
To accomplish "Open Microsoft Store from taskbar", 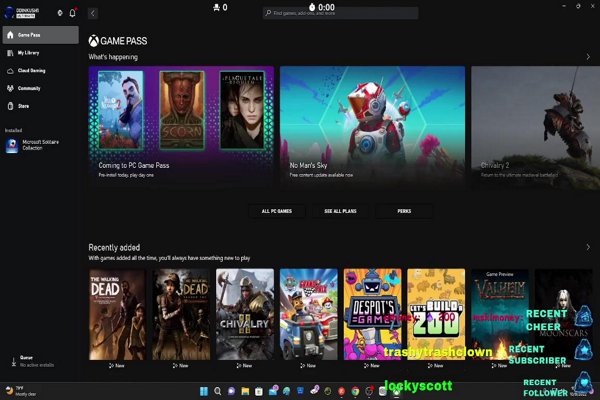I will point(259,391).
